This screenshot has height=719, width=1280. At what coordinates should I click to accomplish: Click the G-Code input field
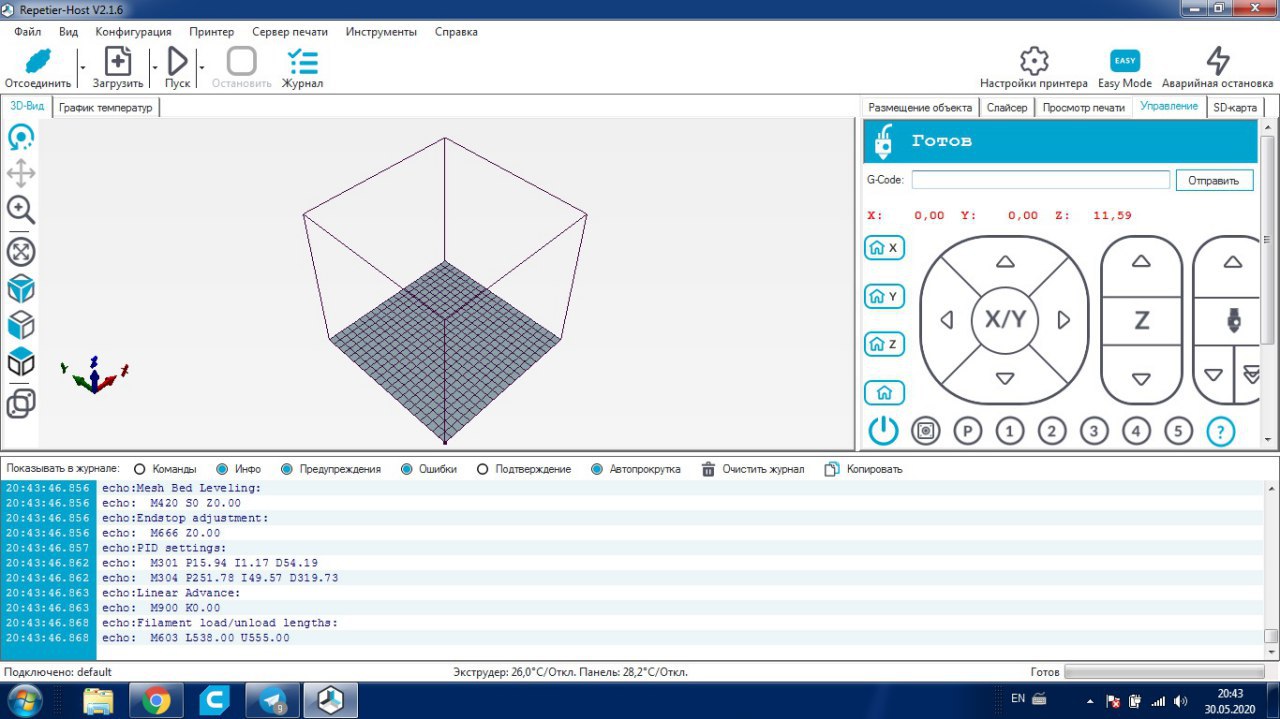point(1040,180)
